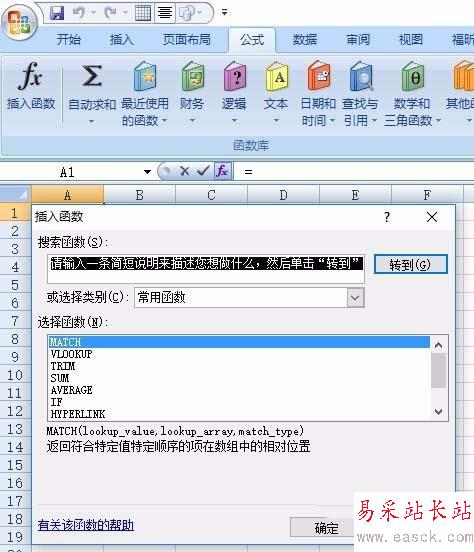Click the 插入函数 fx ribbon button
474x552 pixels.
tap(31, 86)
